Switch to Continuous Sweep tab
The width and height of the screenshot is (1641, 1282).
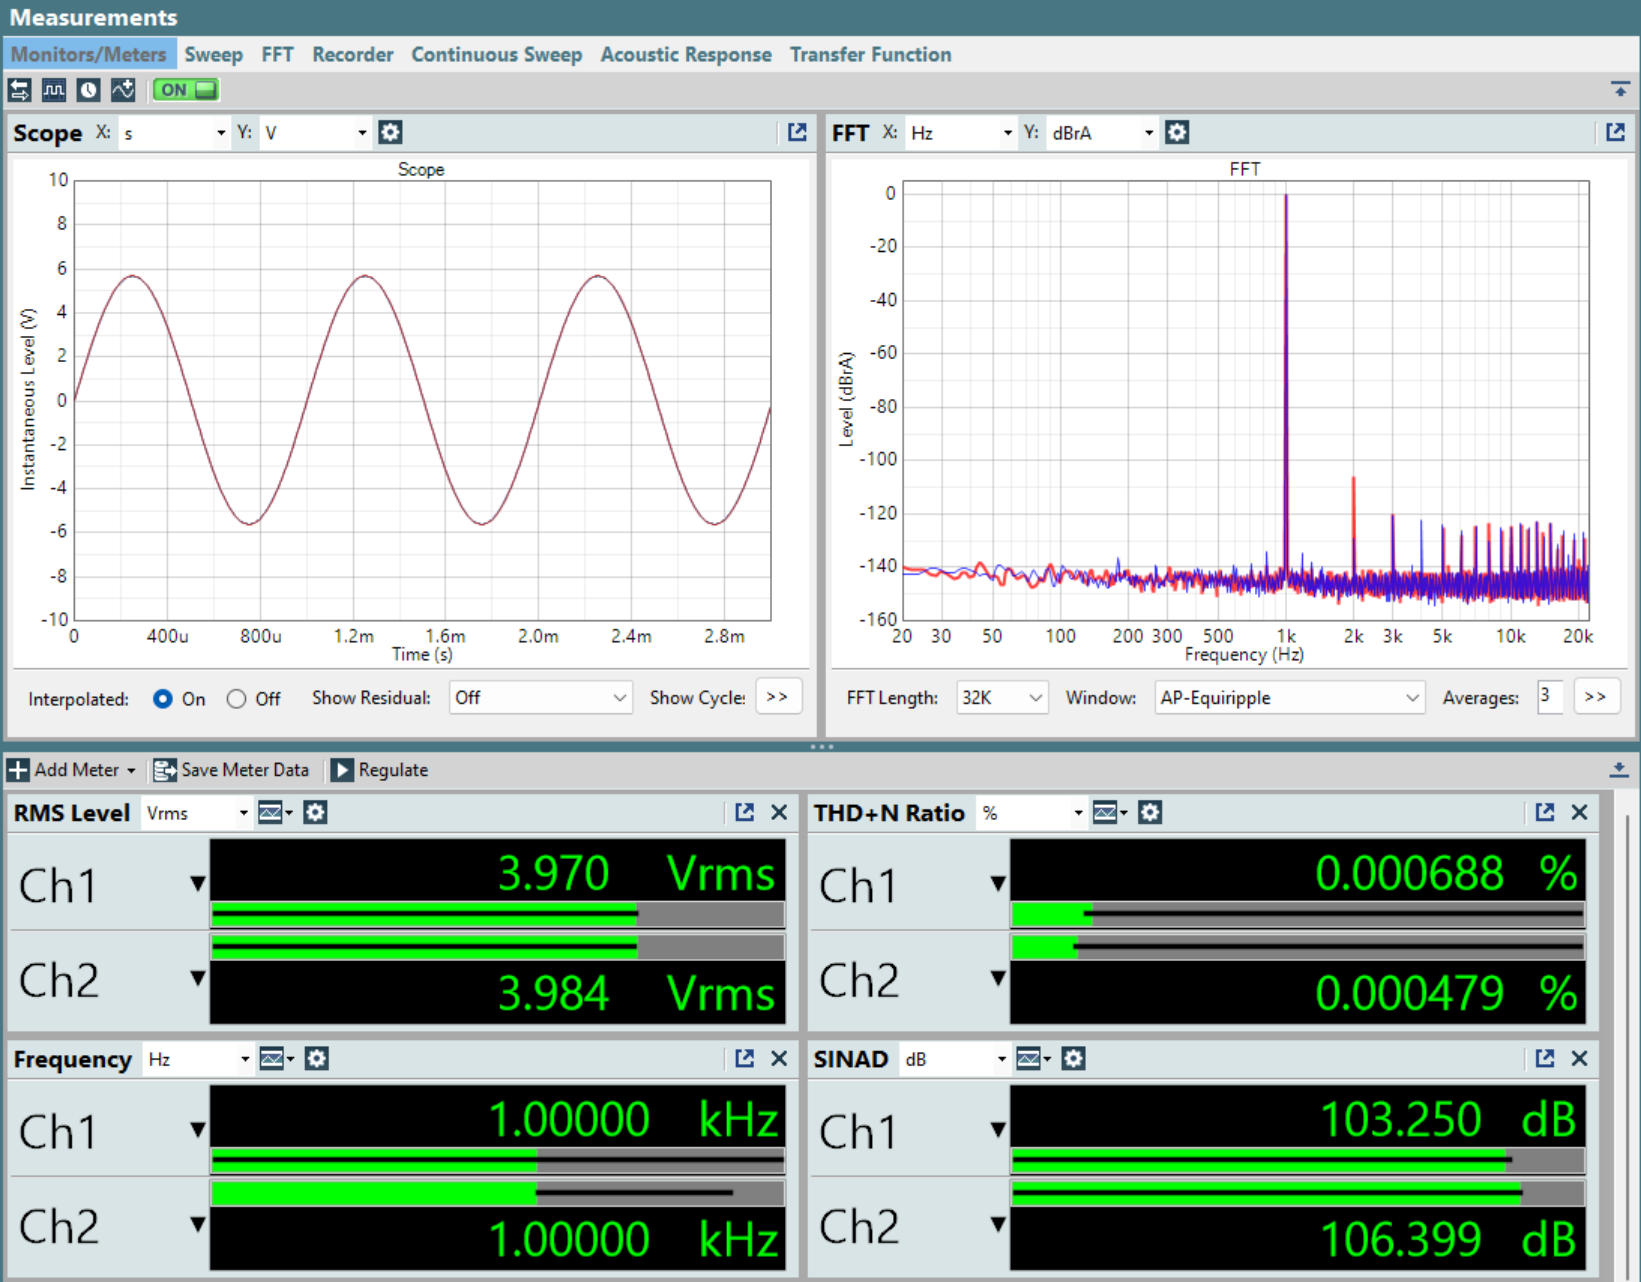pyautogui.click(x=497, y=54)
